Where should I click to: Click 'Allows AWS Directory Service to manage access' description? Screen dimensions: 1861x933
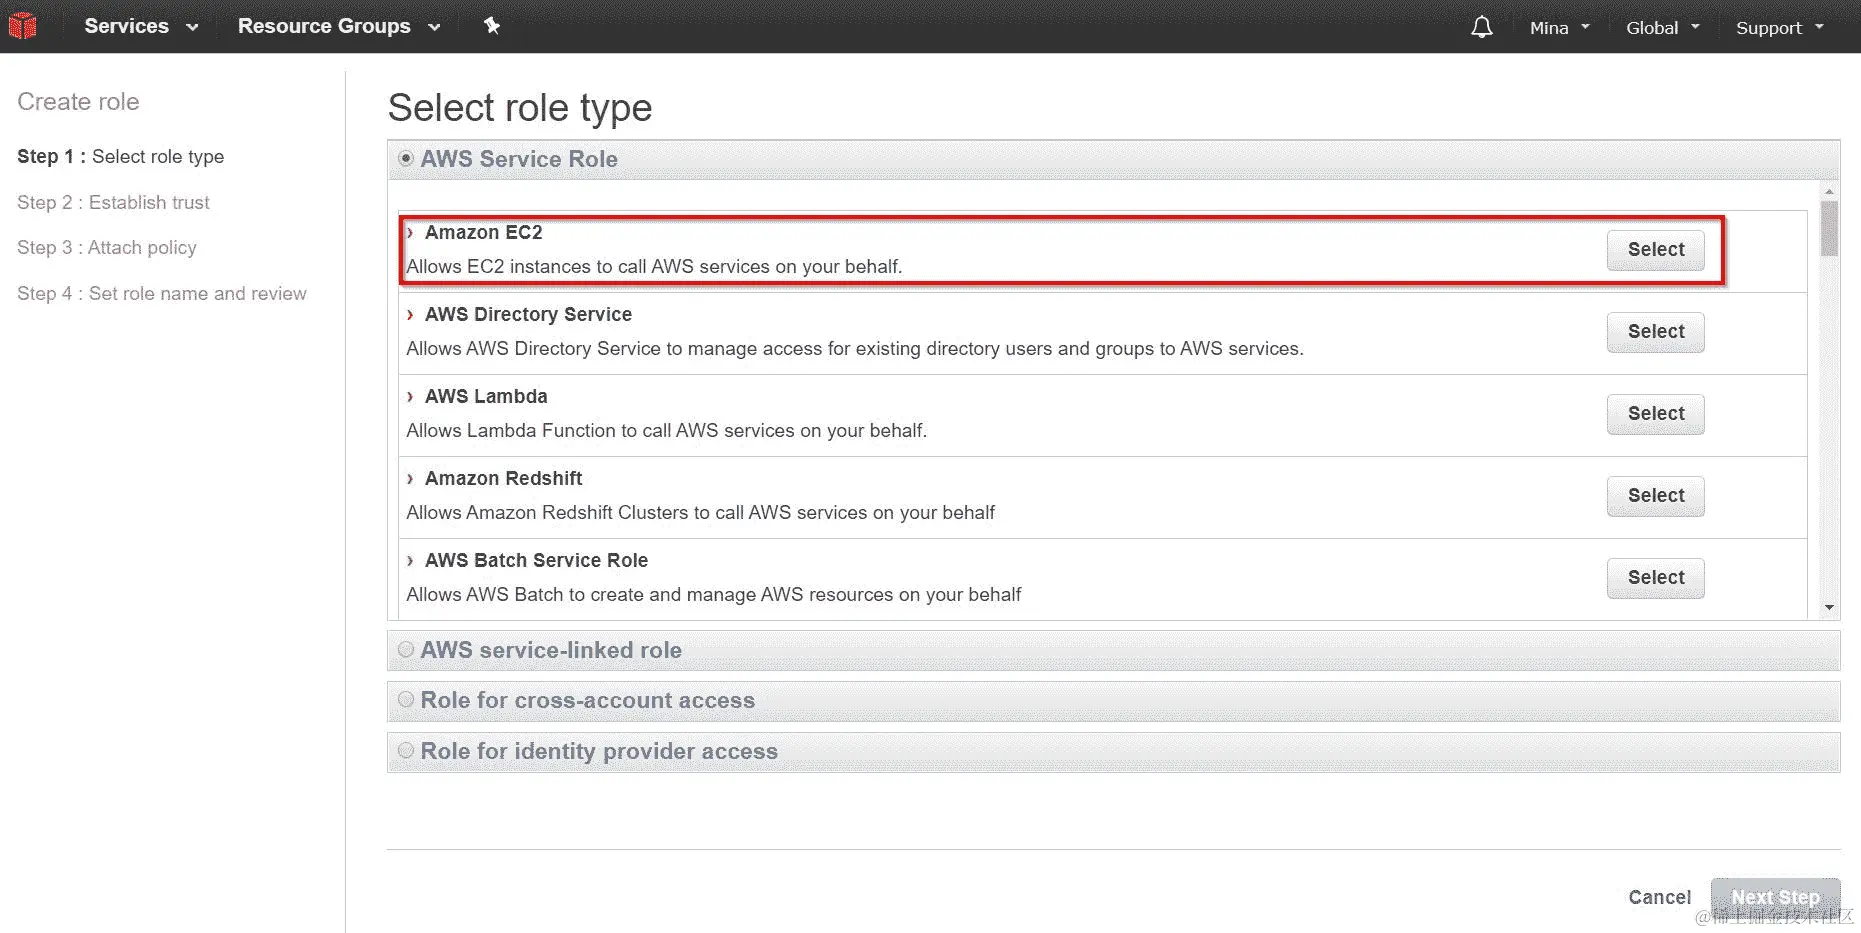pyautogui.click(x=855, y=349)
